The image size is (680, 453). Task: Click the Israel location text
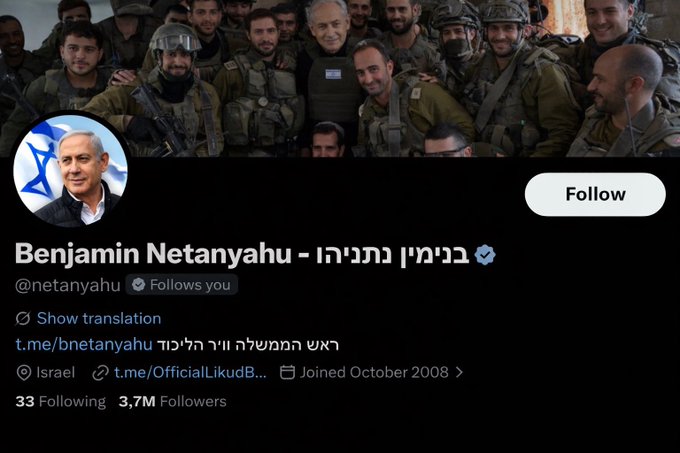pyautogui.click(x=56, y=372)
